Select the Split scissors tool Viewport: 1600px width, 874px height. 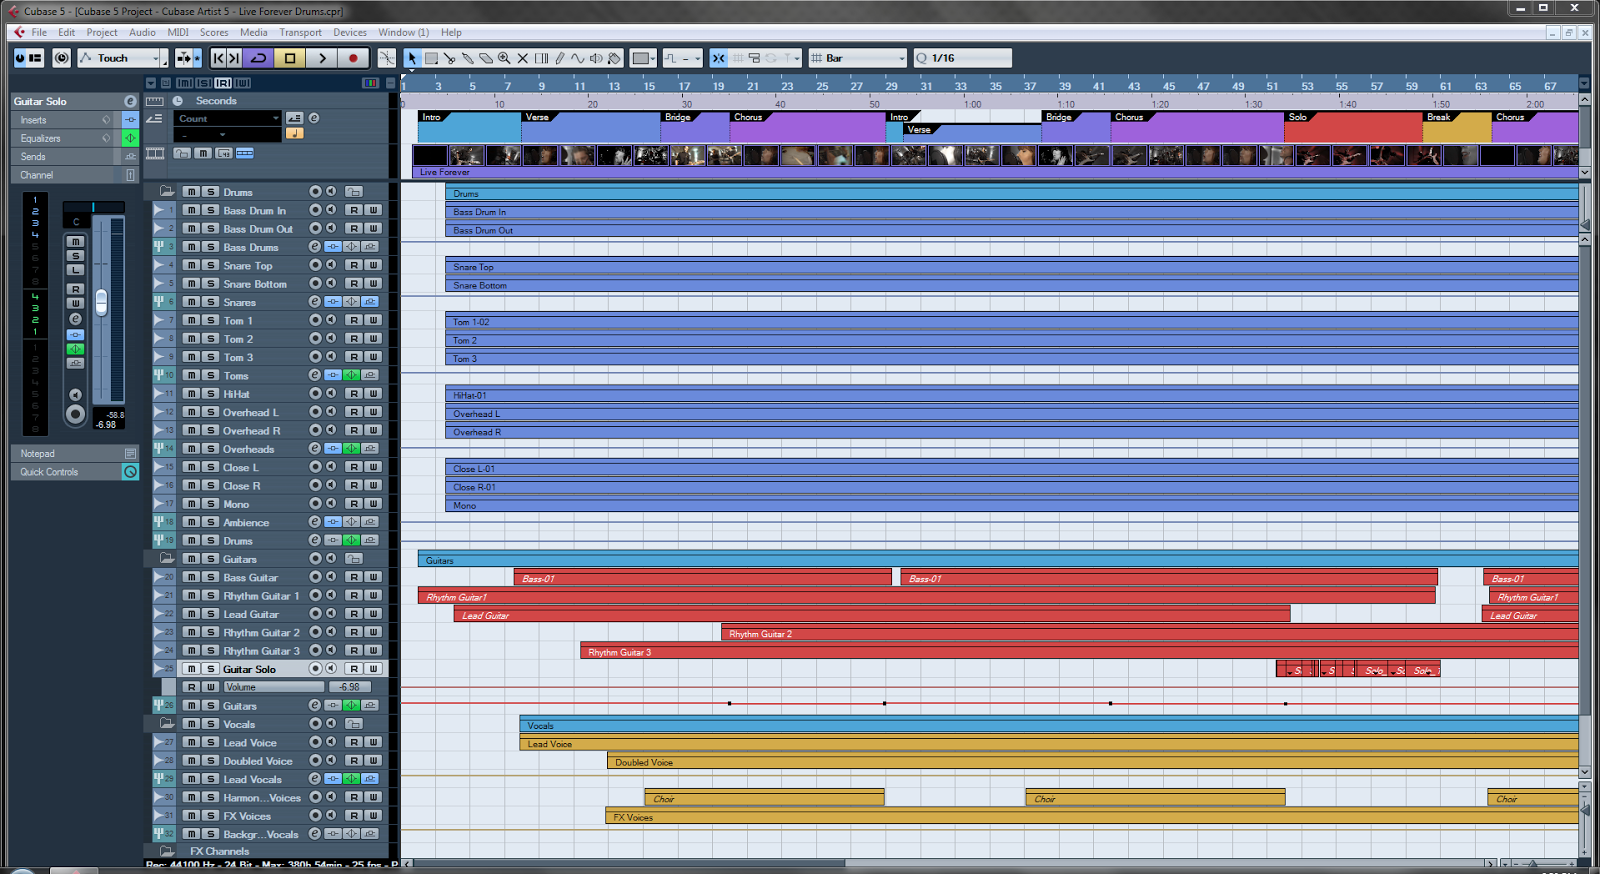(x=449, y=58)
